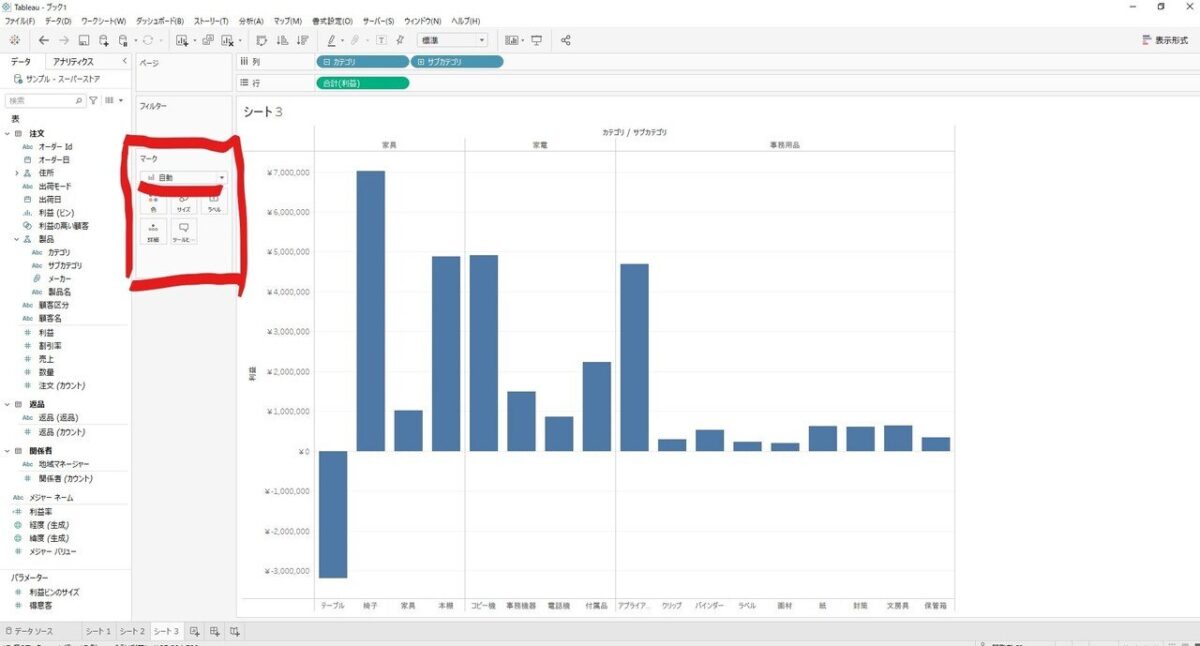1200x646 pixels.
Task: Collapse the 注文 table in data pane
Action: coord(7,133)
